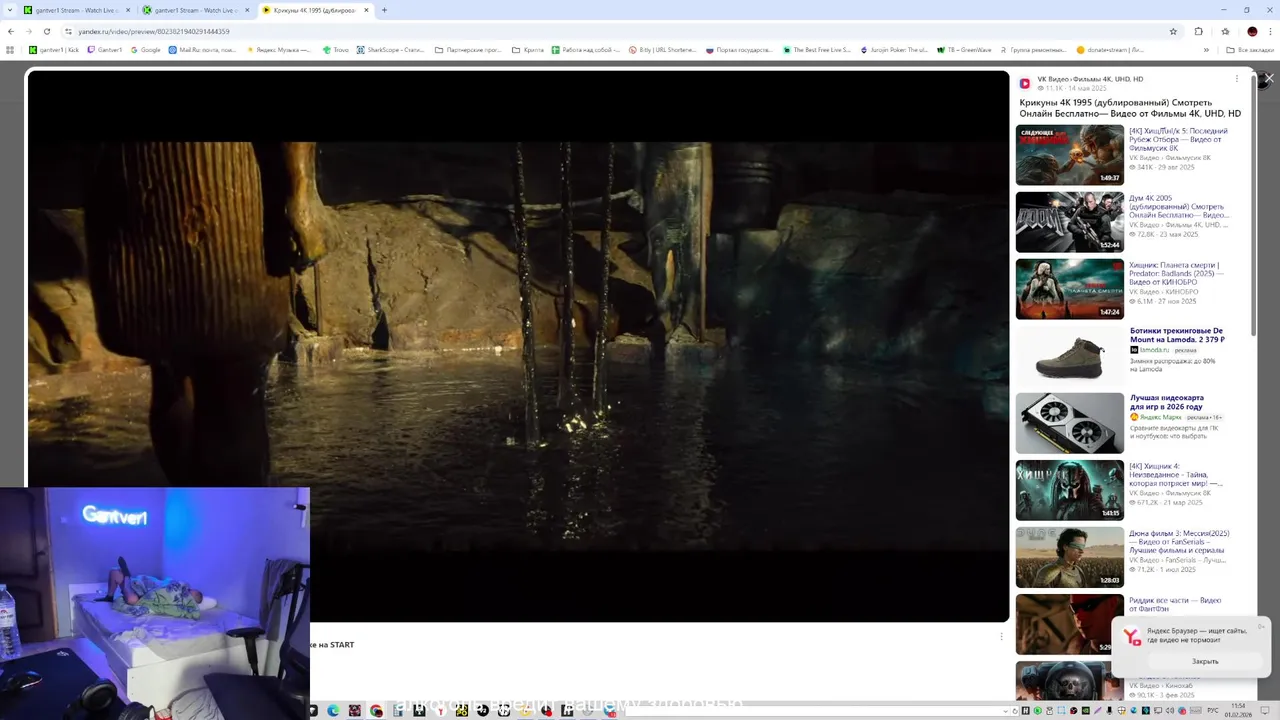Click the Ботинки трекинговые De Mount title
1280x720 pixels.
pos(1178,335)
